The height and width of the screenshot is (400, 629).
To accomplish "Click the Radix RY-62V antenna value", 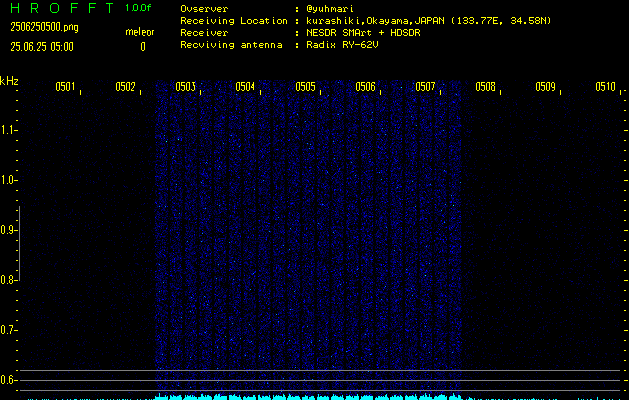I will 342,45.
